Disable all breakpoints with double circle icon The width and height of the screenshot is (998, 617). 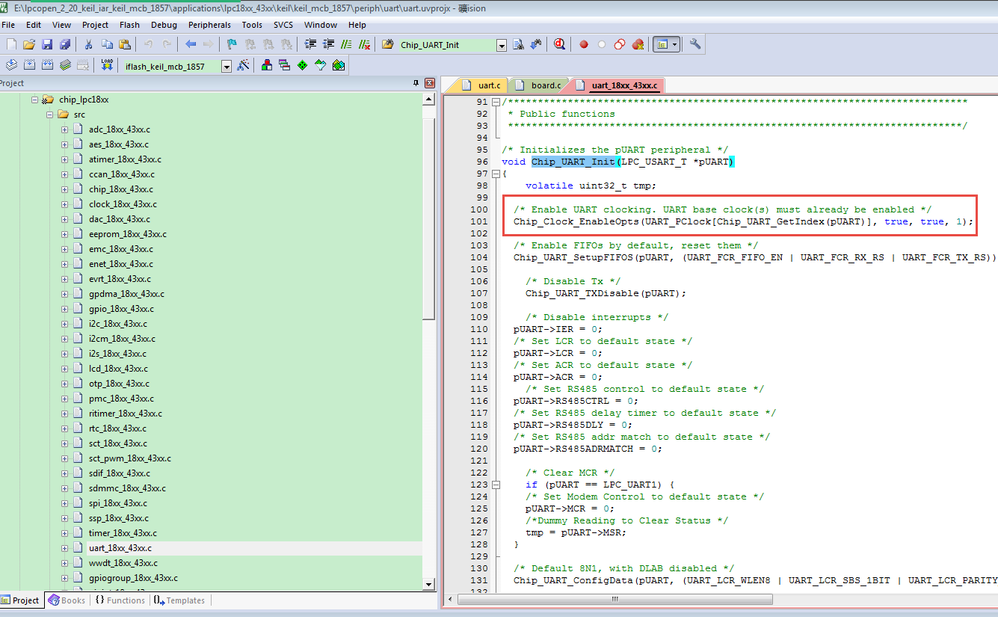point(619,45)
